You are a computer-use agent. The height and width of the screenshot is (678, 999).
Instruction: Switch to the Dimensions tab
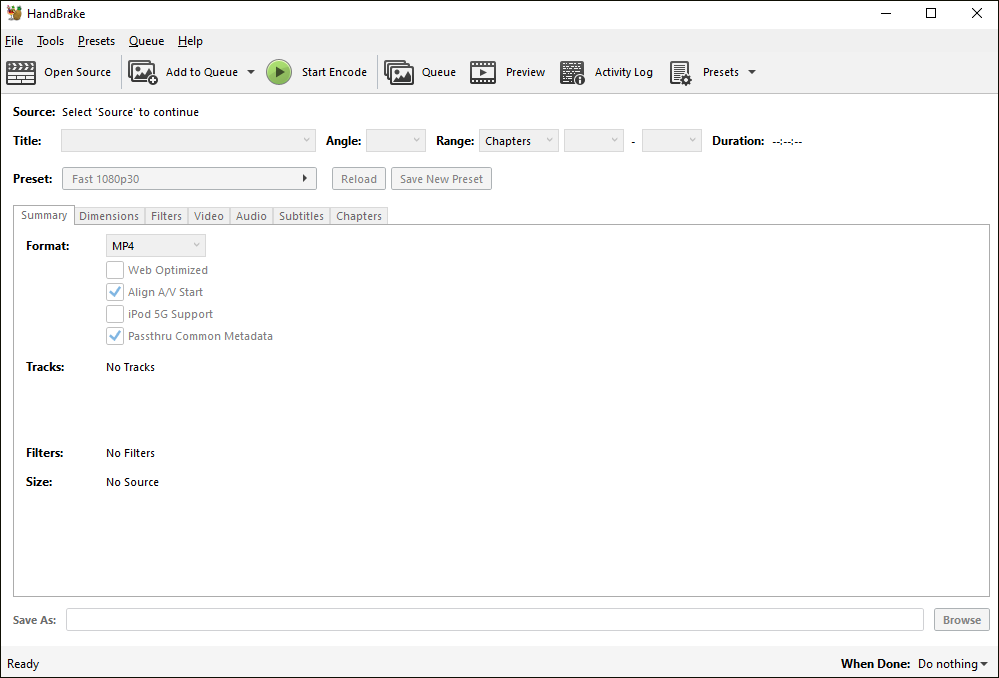pyautogui.click(x=109, y=216)
